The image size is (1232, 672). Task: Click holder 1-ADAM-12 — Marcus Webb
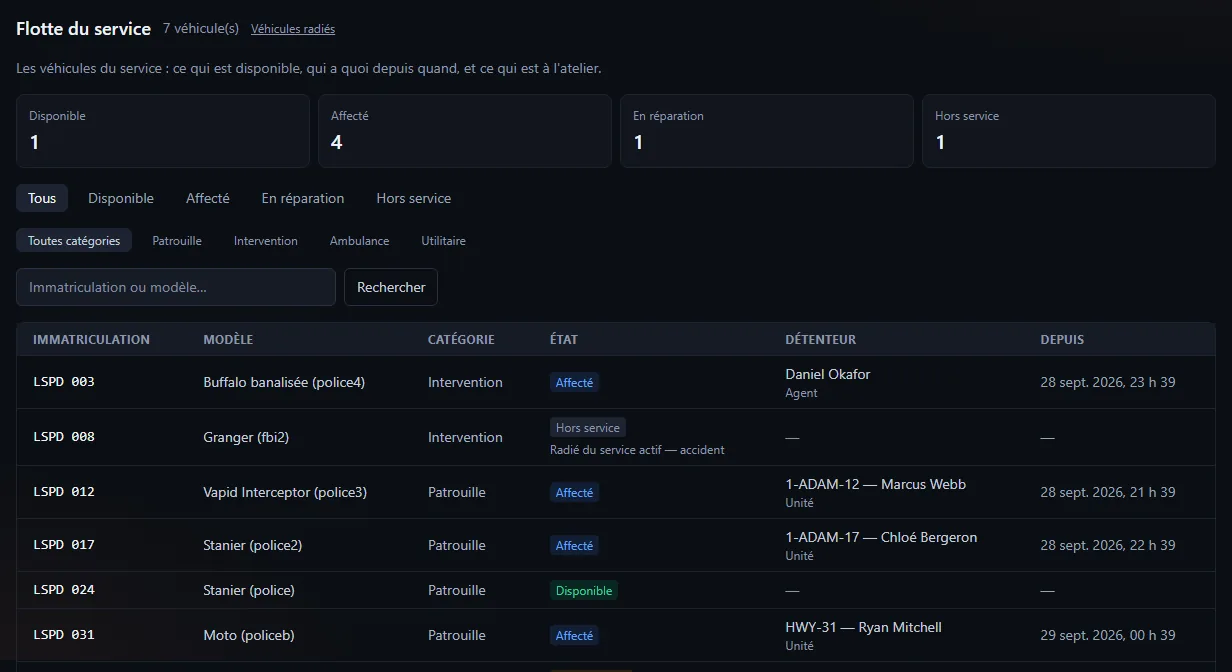coord(876,484)
